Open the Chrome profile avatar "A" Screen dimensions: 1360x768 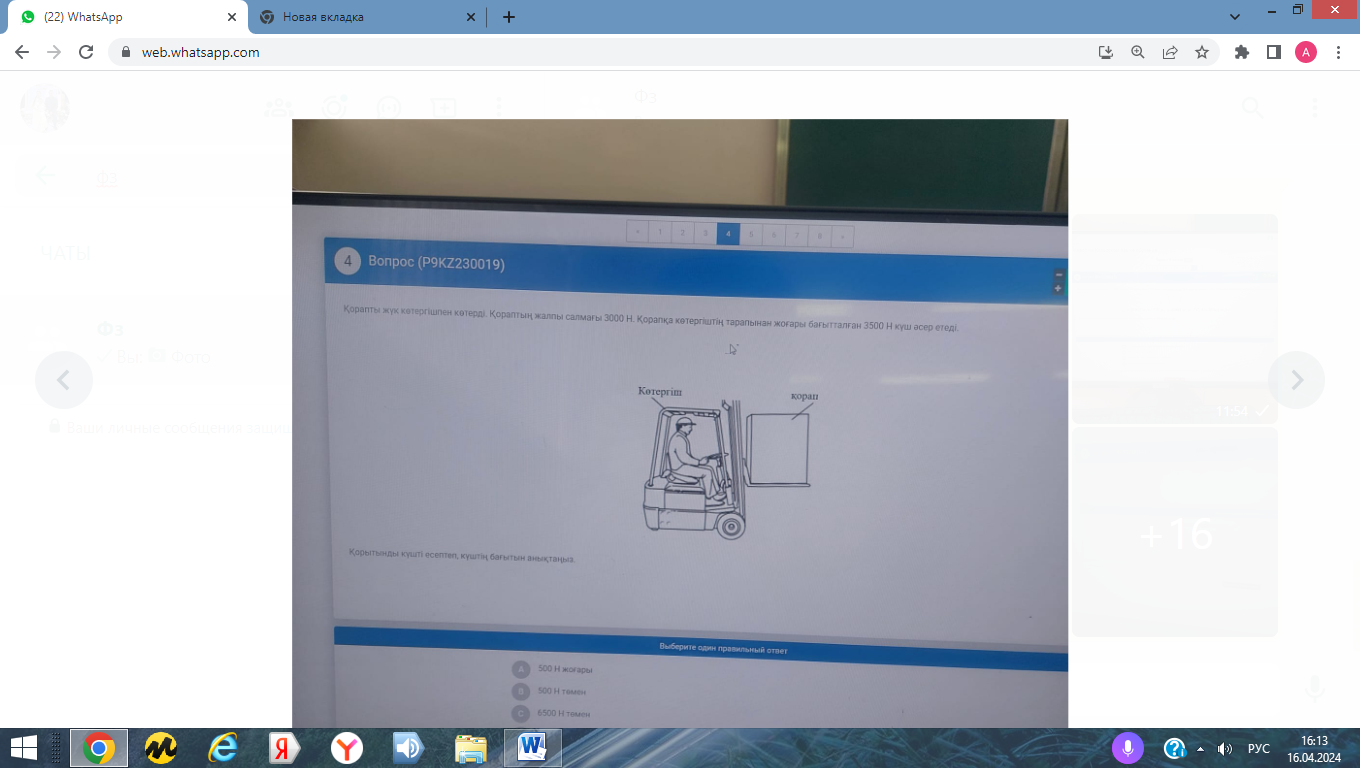[x=1306, y=52]
